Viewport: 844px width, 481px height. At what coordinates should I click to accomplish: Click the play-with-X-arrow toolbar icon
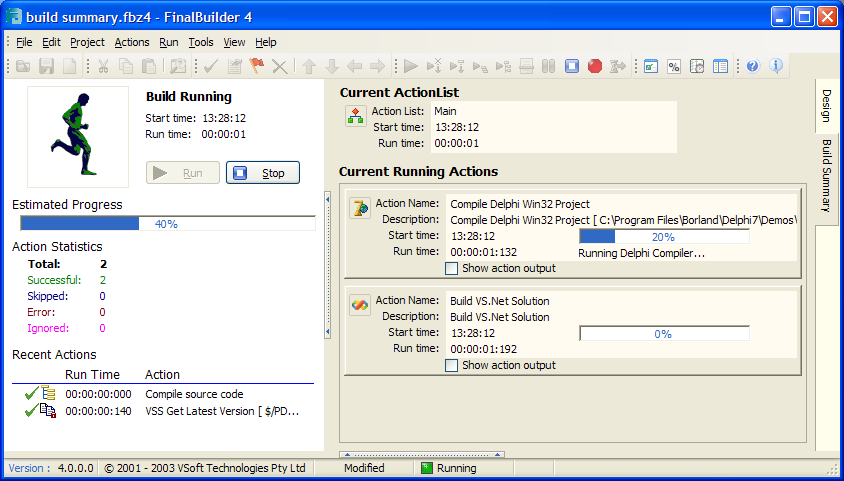pos(434,66)
